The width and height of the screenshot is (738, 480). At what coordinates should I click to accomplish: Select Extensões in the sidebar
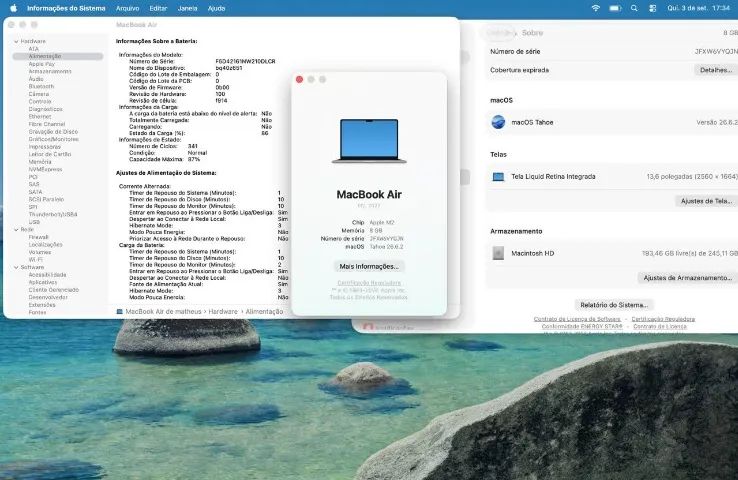pos(42,305)
